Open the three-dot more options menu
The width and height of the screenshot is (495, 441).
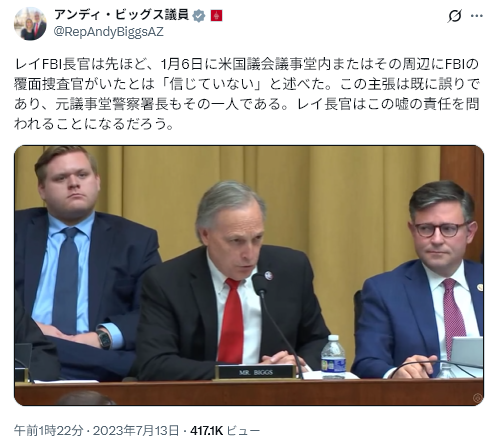tap(477, 16)
